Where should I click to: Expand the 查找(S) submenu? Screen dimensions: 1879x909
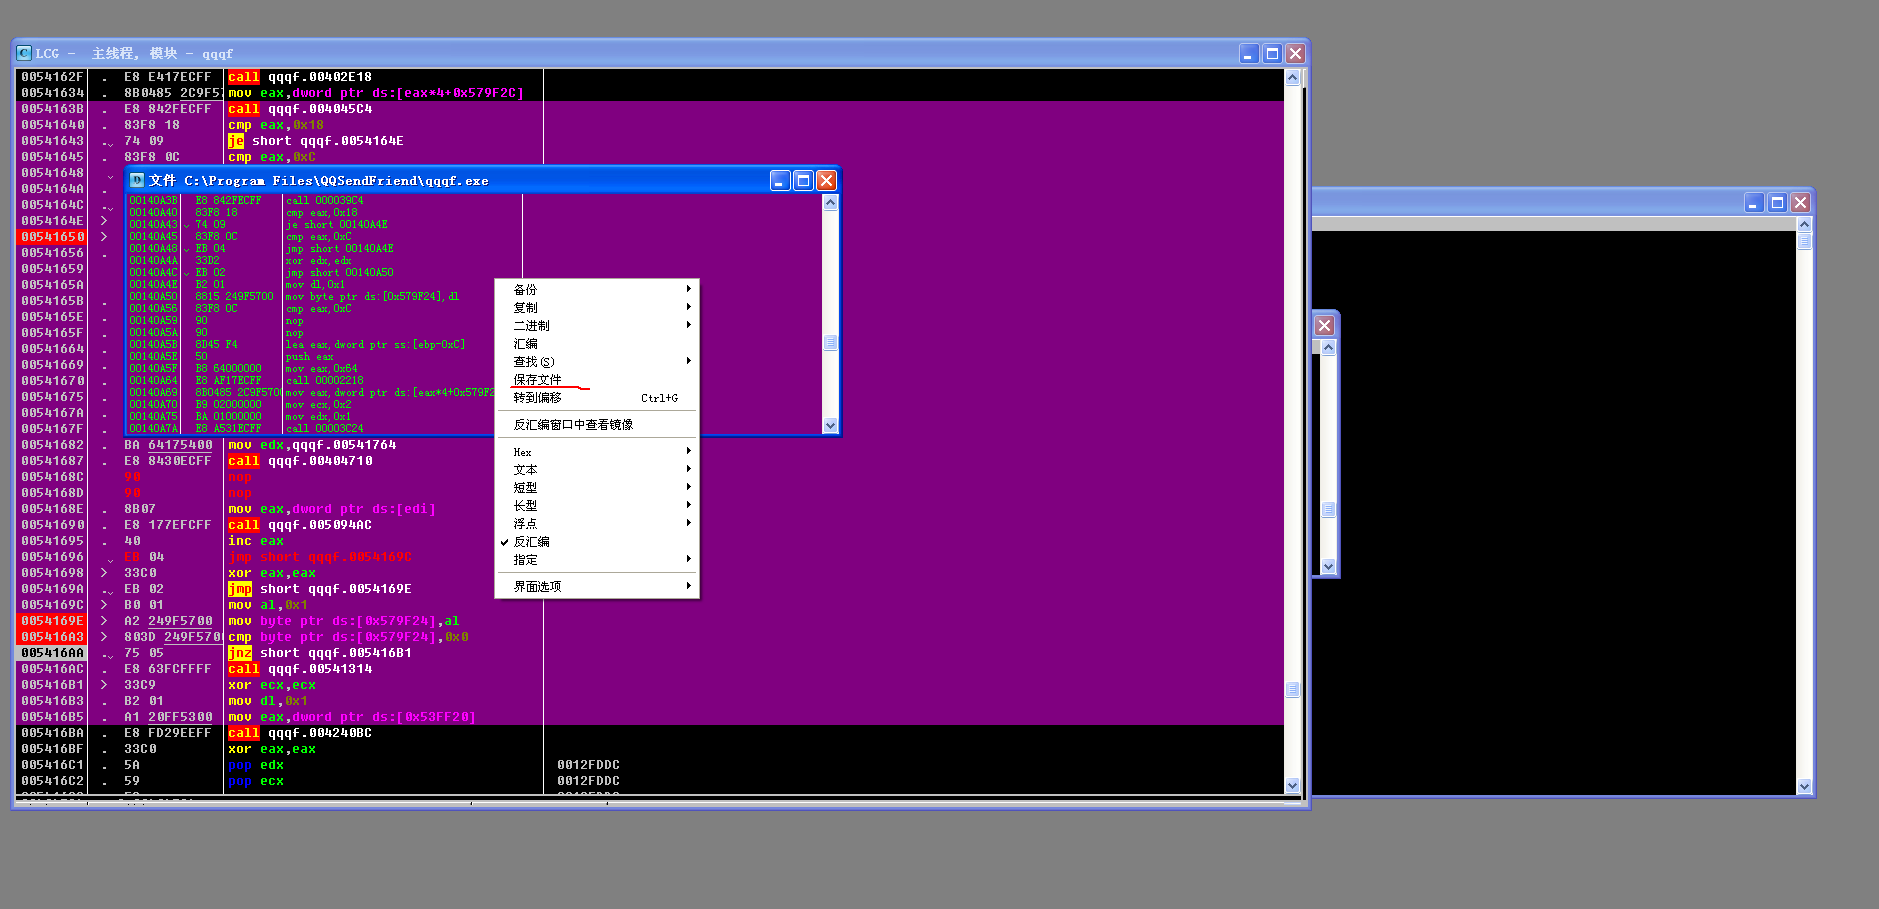pyautogui.click(x=597, y=362)
